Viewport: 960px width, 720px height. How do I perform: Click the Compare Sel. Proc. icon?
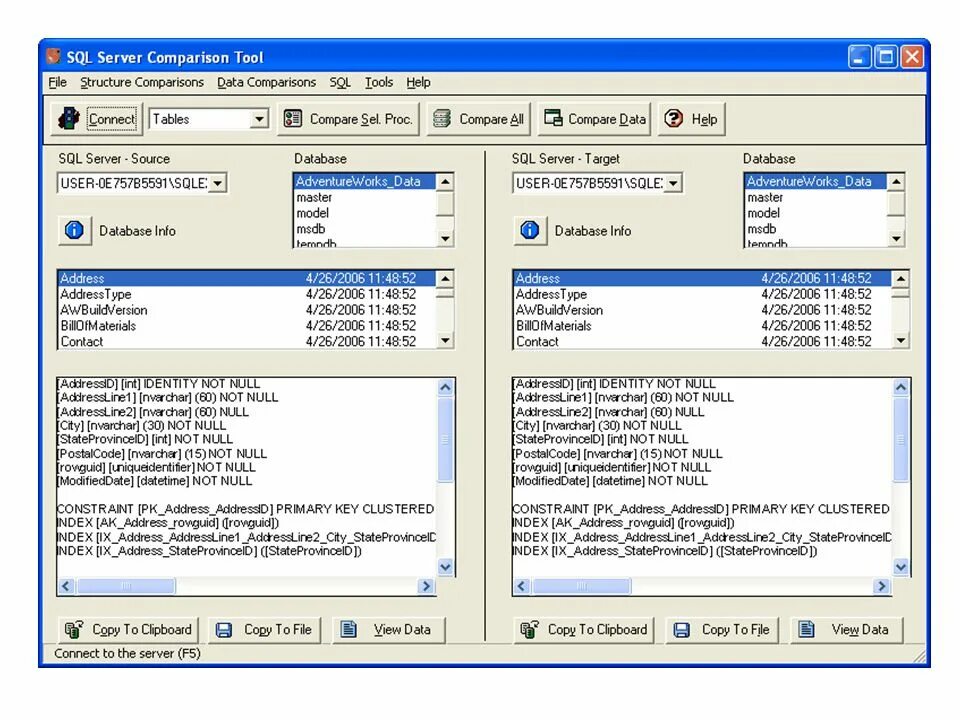[x=293, y=119]
